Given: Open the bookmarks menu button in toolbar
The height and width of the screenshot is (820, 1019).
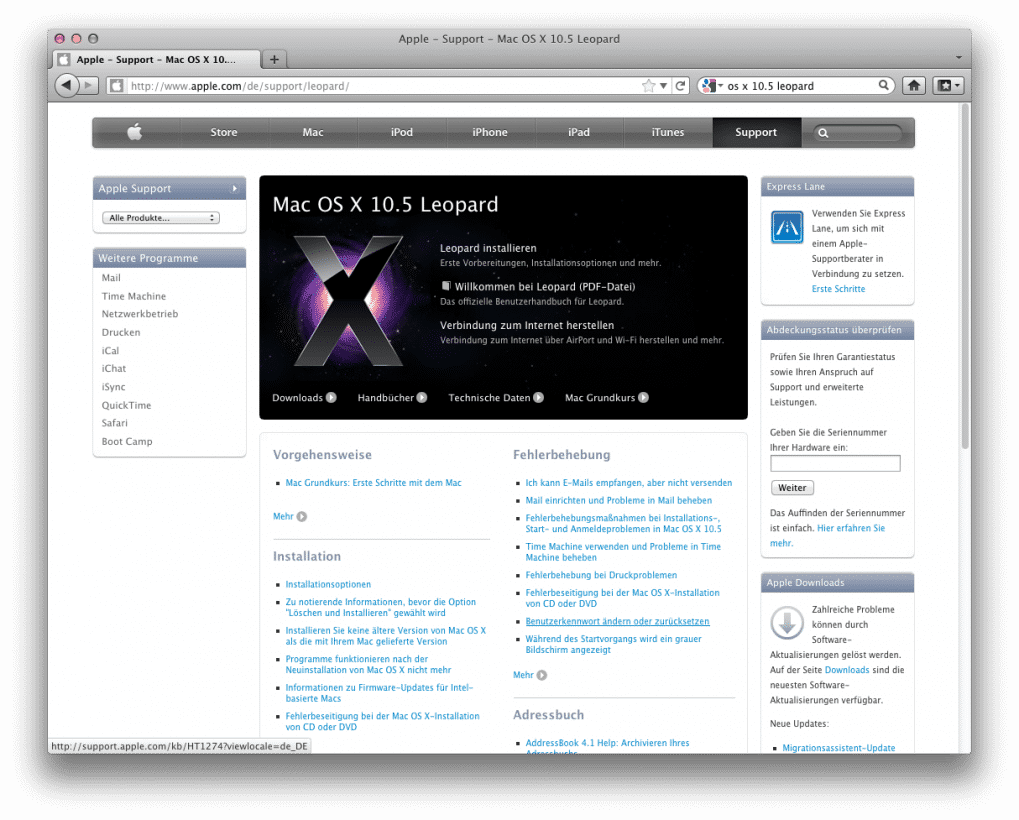Looking at the screenshot, I should (x=948, y=85).
